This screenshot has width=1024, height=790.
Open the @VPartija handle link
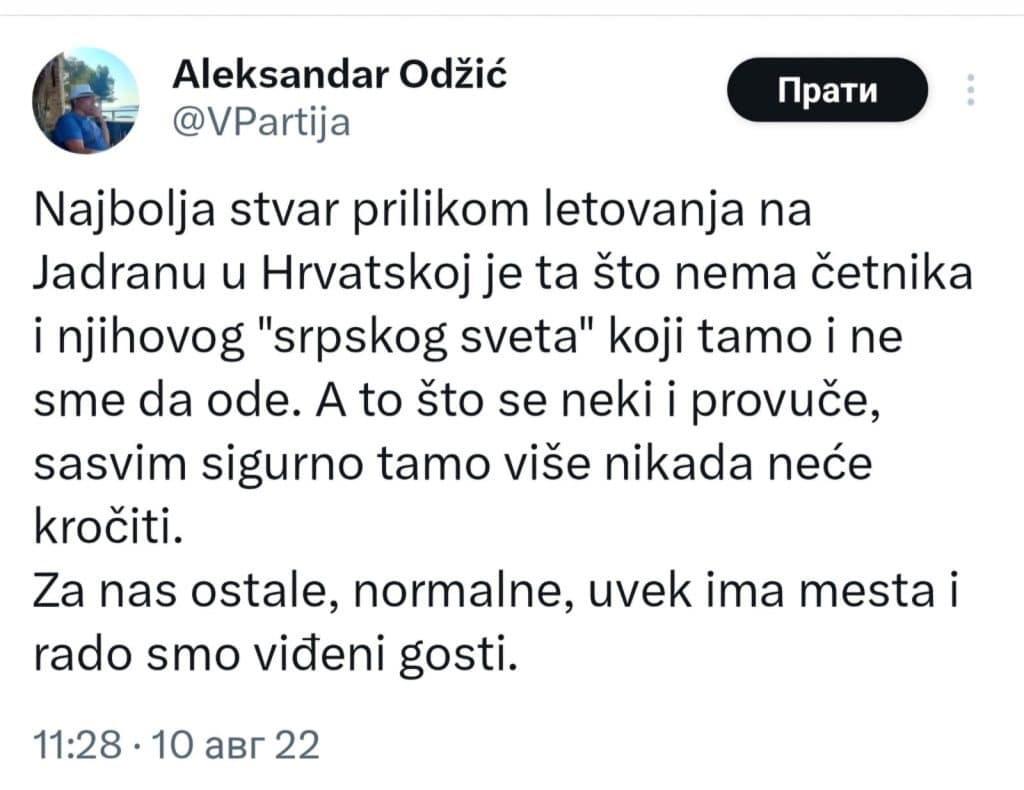pos(261,122)
